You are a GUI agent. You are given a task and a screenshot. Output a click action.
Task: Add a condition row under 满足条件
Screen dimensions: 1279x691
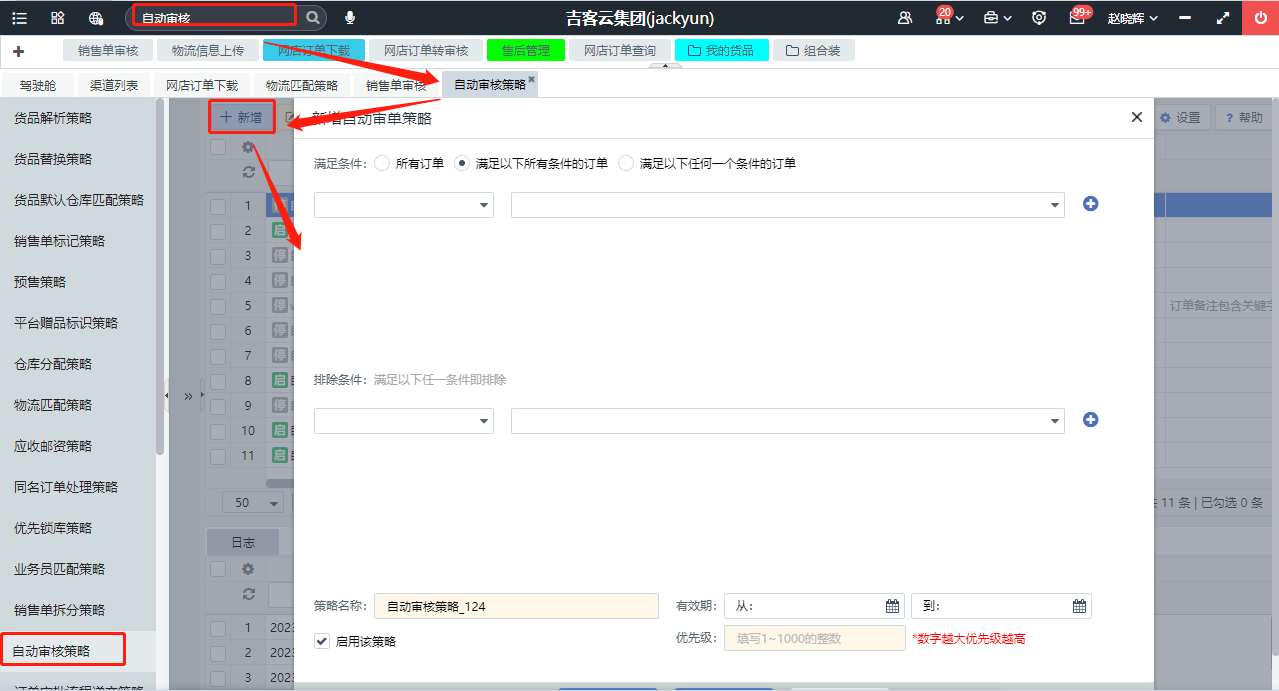1091,204
